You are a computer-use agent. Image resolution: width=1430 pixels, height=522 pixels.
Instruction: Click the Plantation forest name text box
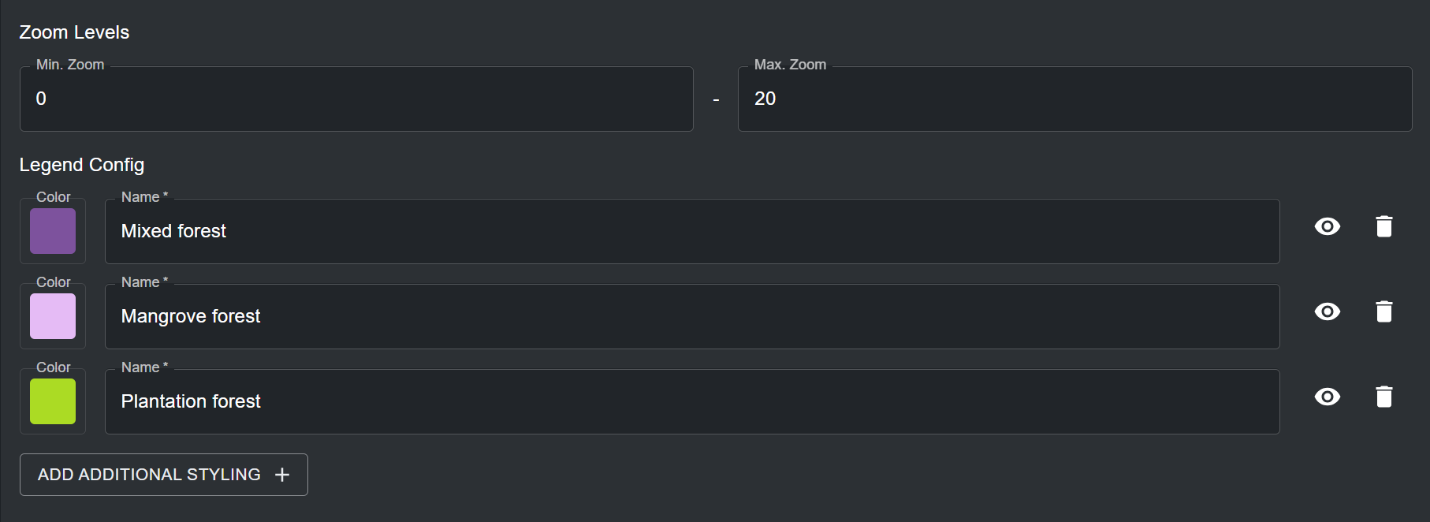(x=692, y=401)
